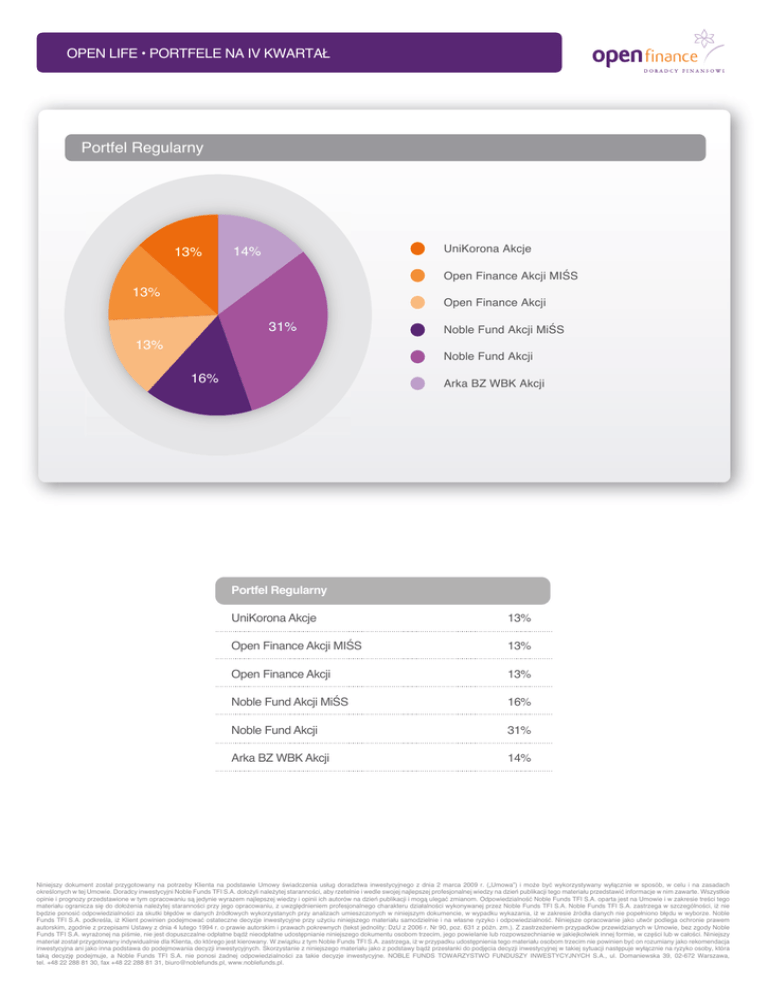Click the Open Finance Akcji MIŚS legend dot

418,276
